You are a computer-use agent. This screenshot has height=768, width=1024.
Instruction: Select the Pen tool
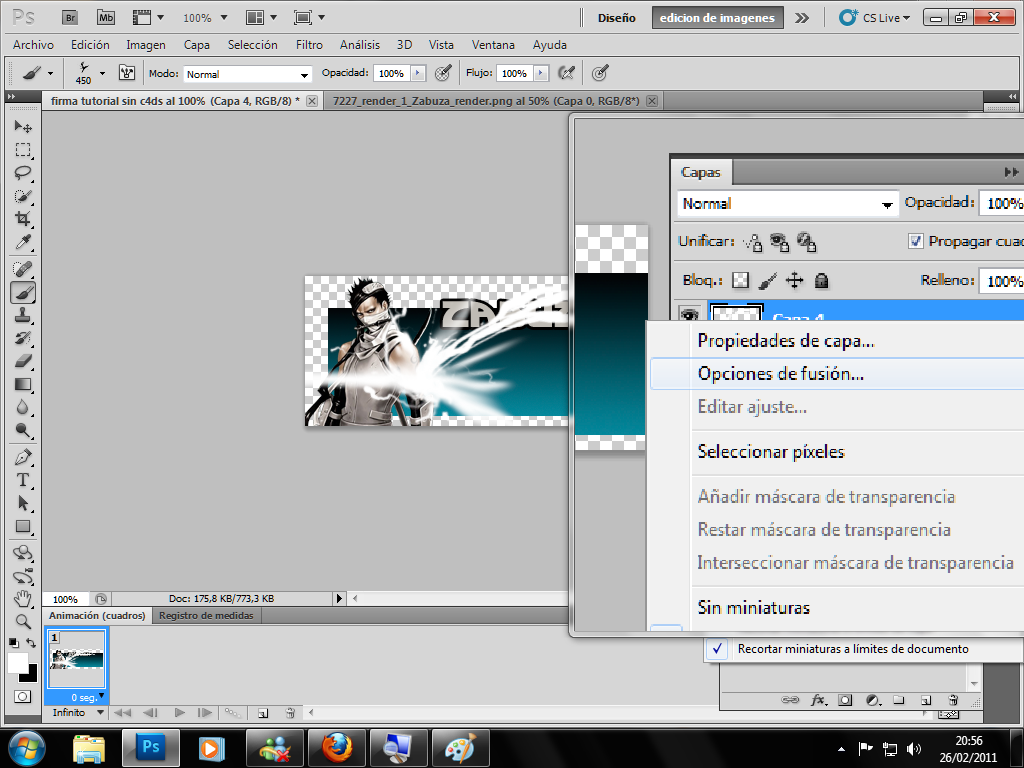[x=23, y=457]
